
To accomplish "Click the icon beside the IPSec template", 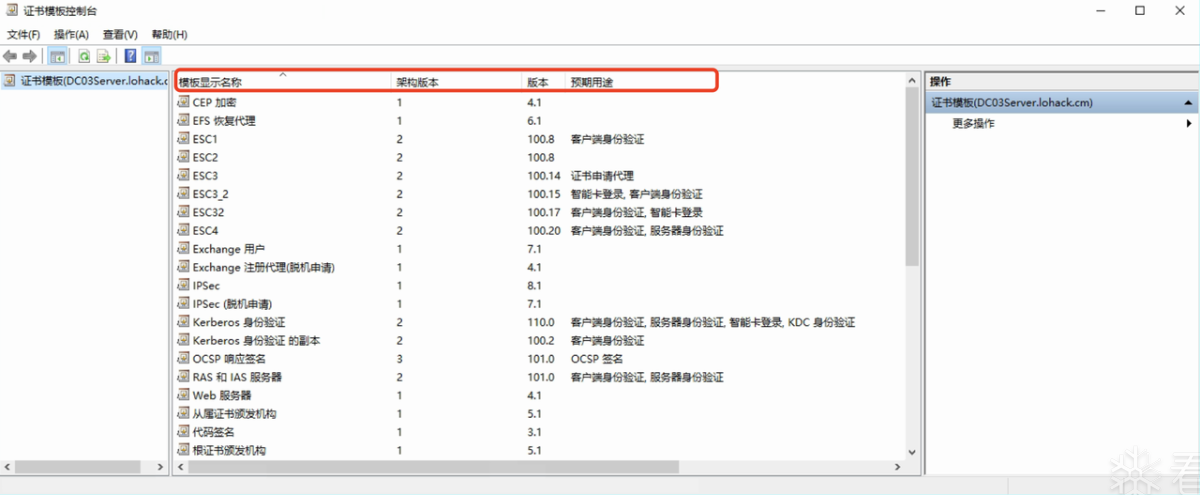I will click(x=183, y=285).
